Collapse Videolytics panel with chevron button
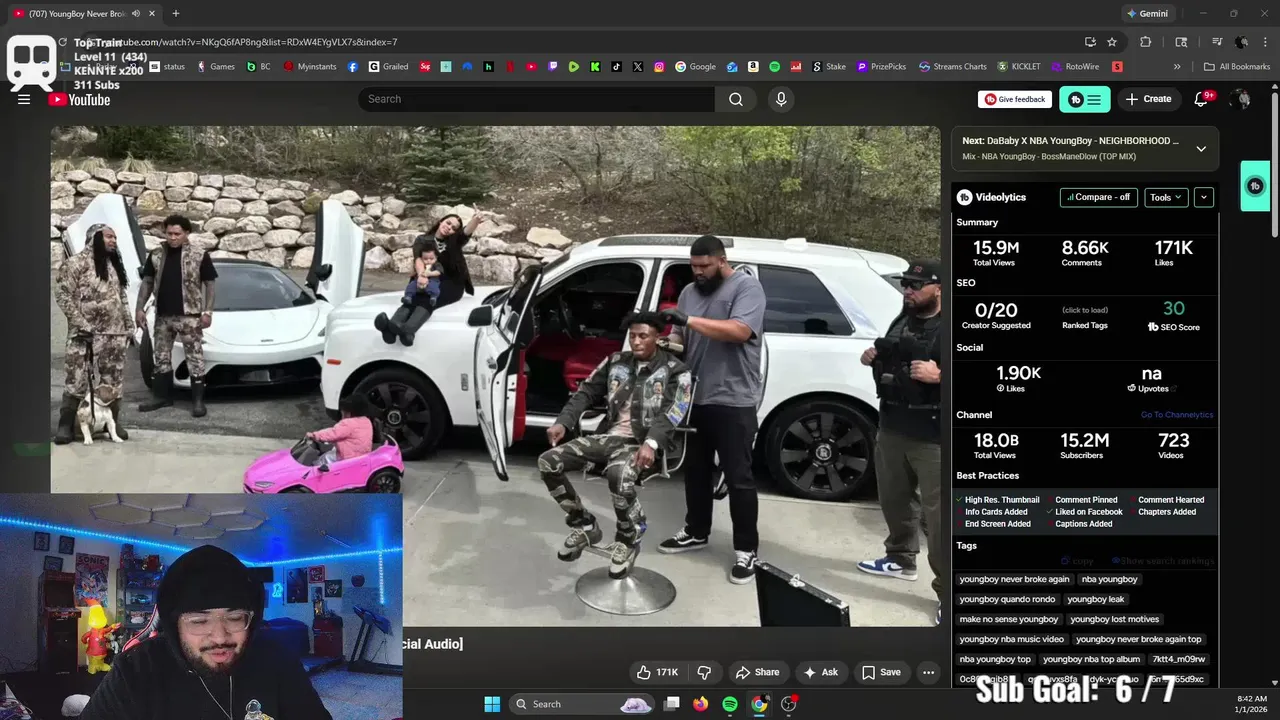Image resolution: width=1280 pixels, height=720 pixels. coord(1204,197)
